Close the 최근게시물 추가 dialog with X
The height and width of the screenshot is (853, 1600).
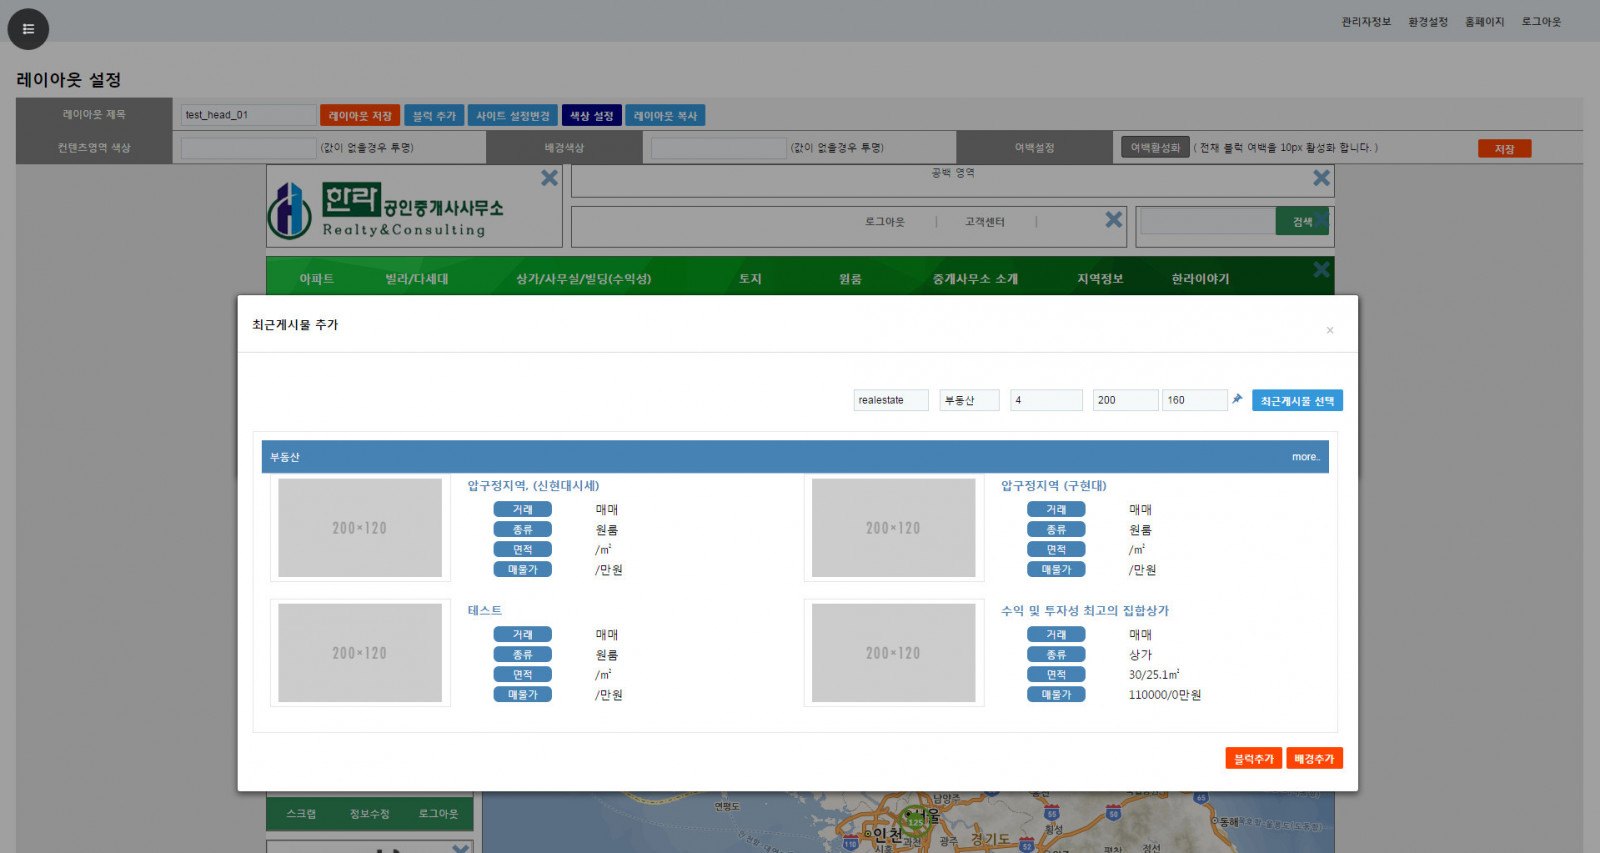pos(1329,330)
